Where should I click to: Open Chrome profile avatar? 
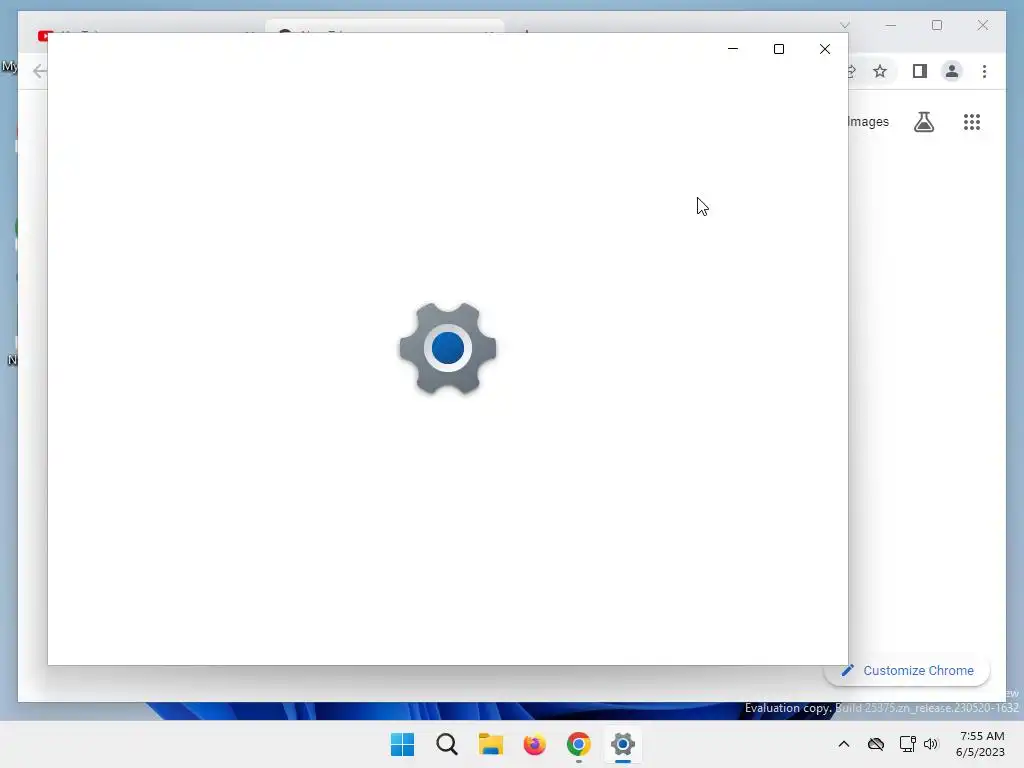tap(952, 71)
